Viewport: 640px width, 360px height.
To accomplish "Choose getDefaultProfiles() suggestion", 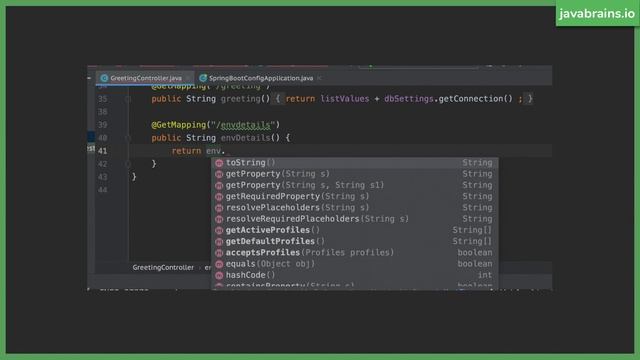I will tap(354, 241).
